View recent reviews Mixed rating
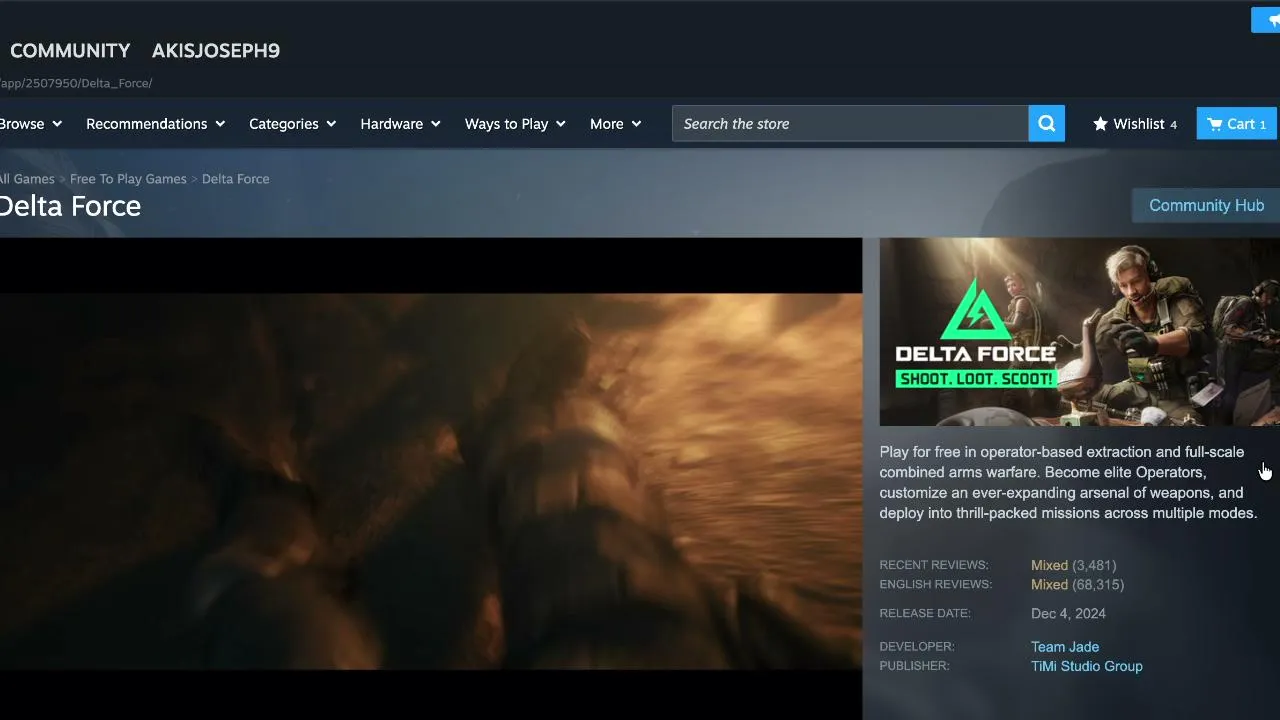 [1049, 565]
